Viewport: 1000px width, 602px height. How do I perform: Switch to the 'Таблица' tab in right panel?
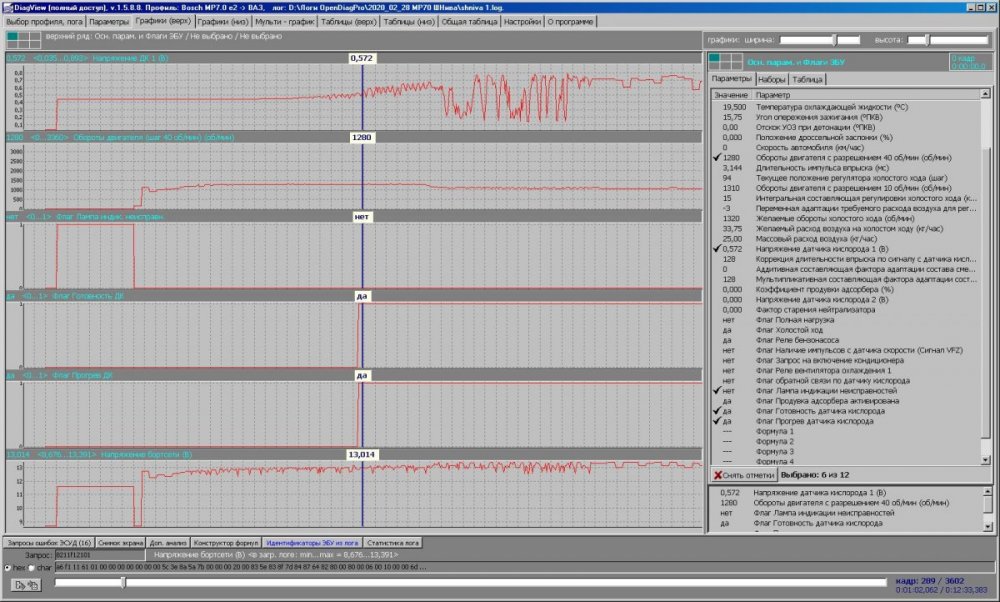click(x=806, y=79)
